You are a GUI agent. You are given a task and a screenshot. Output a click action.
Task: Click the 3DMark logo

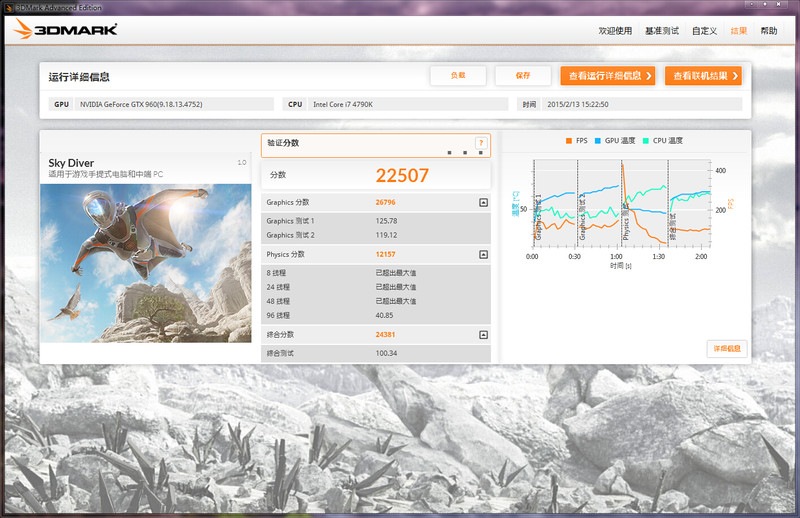[x=65, y=29]
